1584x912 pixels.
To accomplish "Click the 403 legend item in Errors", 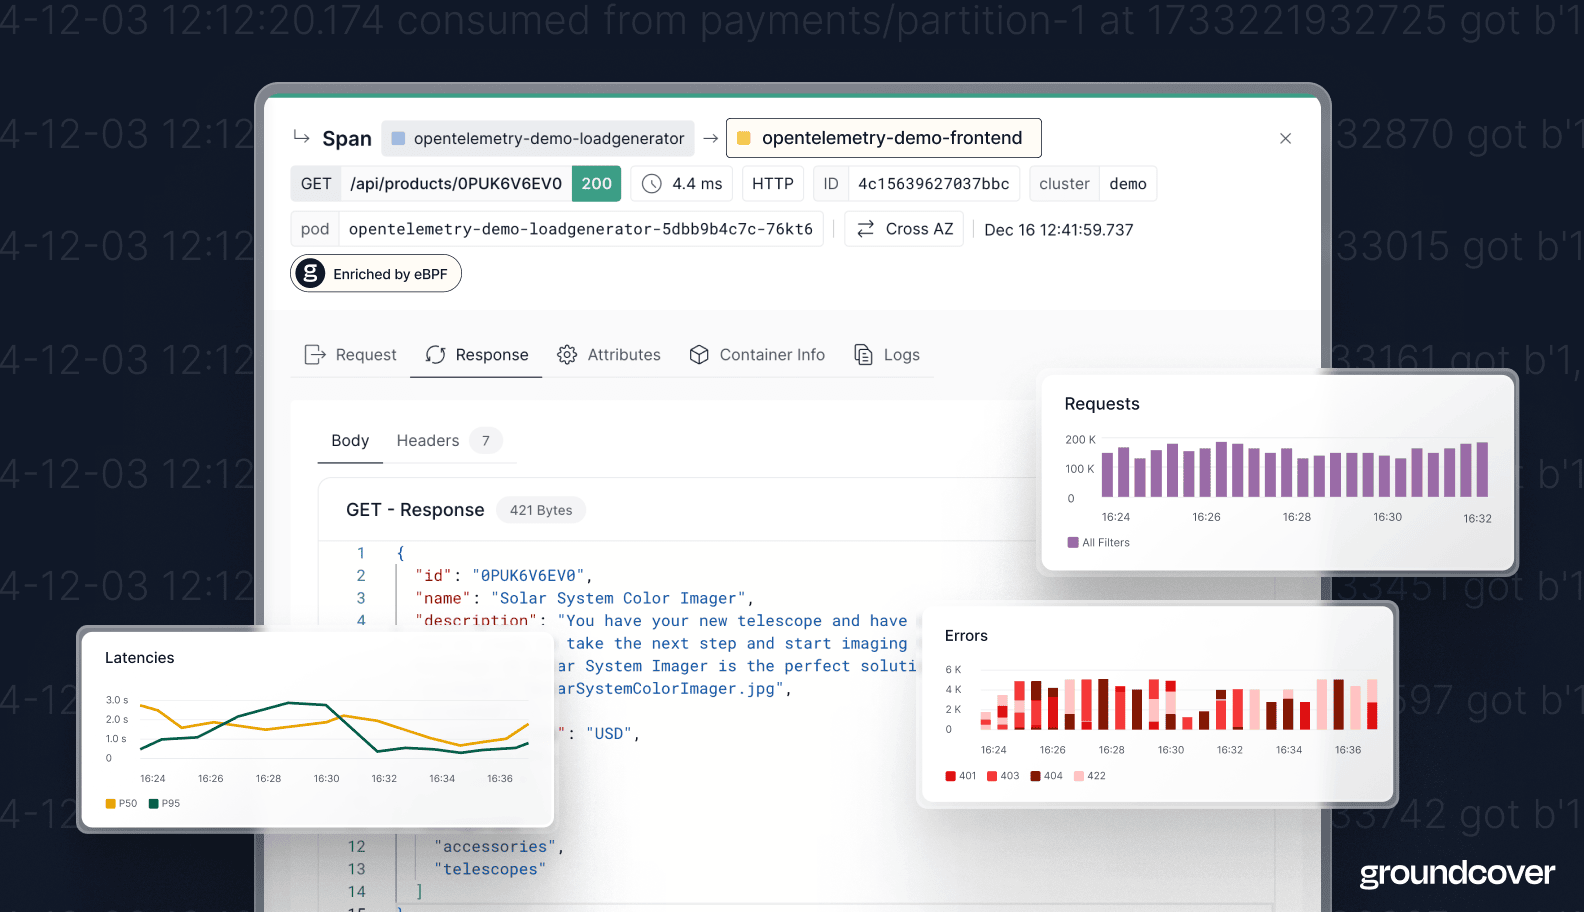I will click(x=1003, y=776).
